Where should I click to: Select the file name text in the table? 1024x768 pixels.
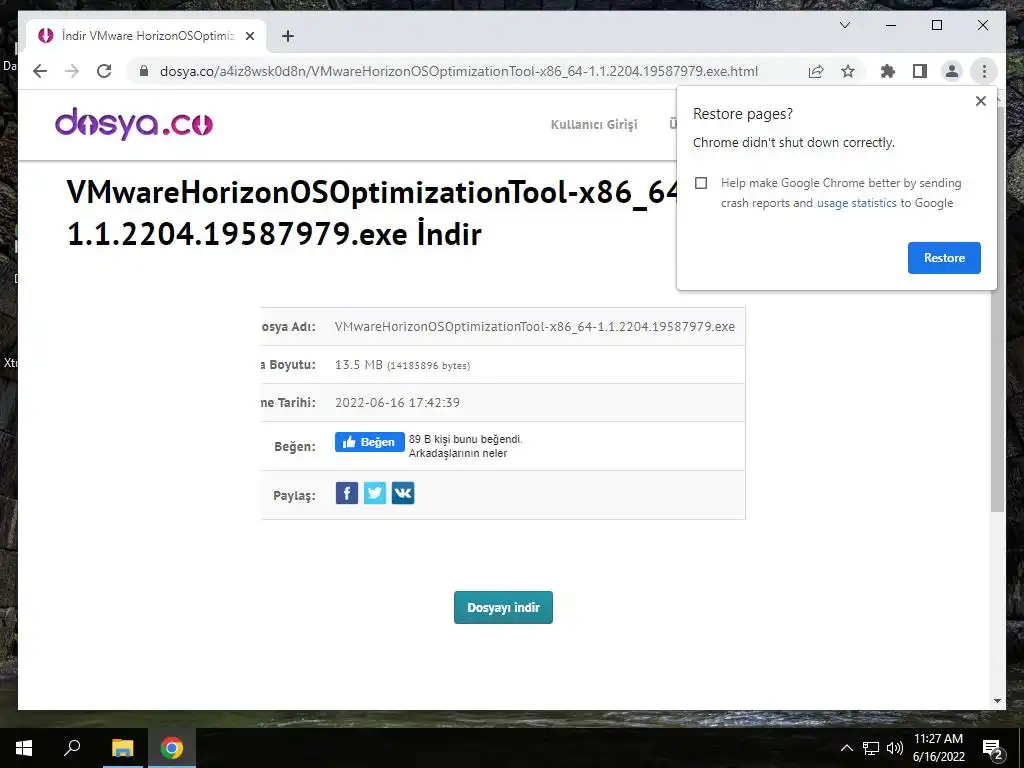tap(534, 327)
